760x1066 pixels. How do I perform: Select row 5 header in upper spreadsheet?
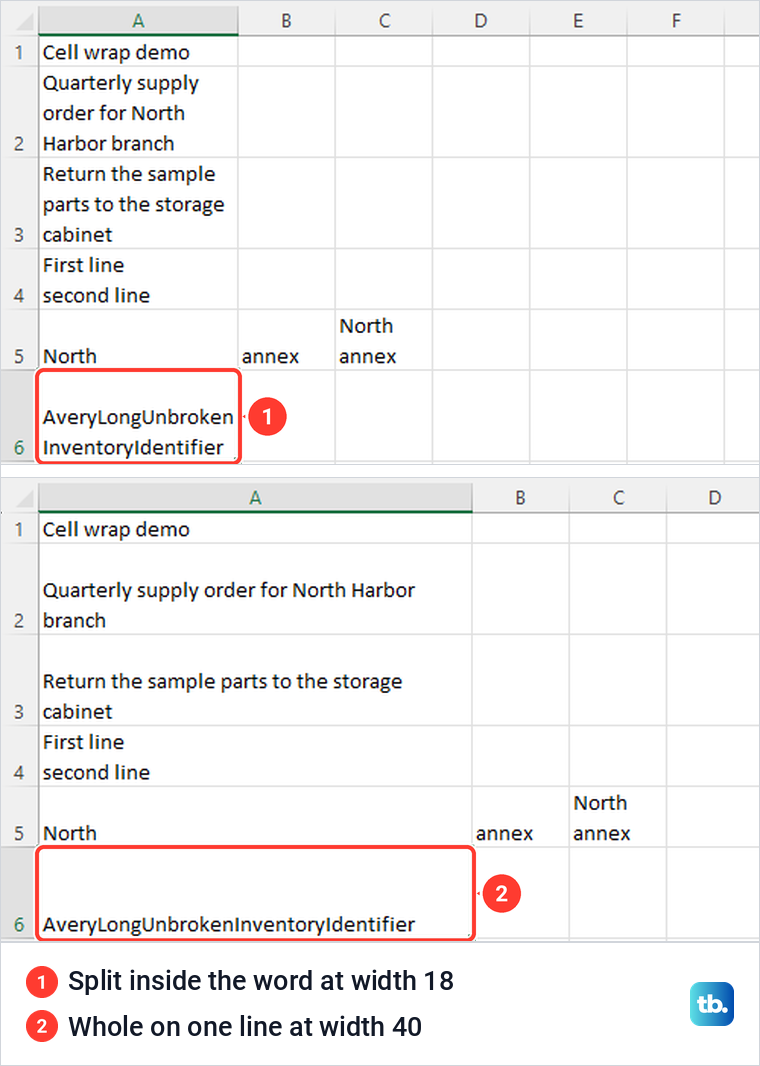(x=19, y=340)
